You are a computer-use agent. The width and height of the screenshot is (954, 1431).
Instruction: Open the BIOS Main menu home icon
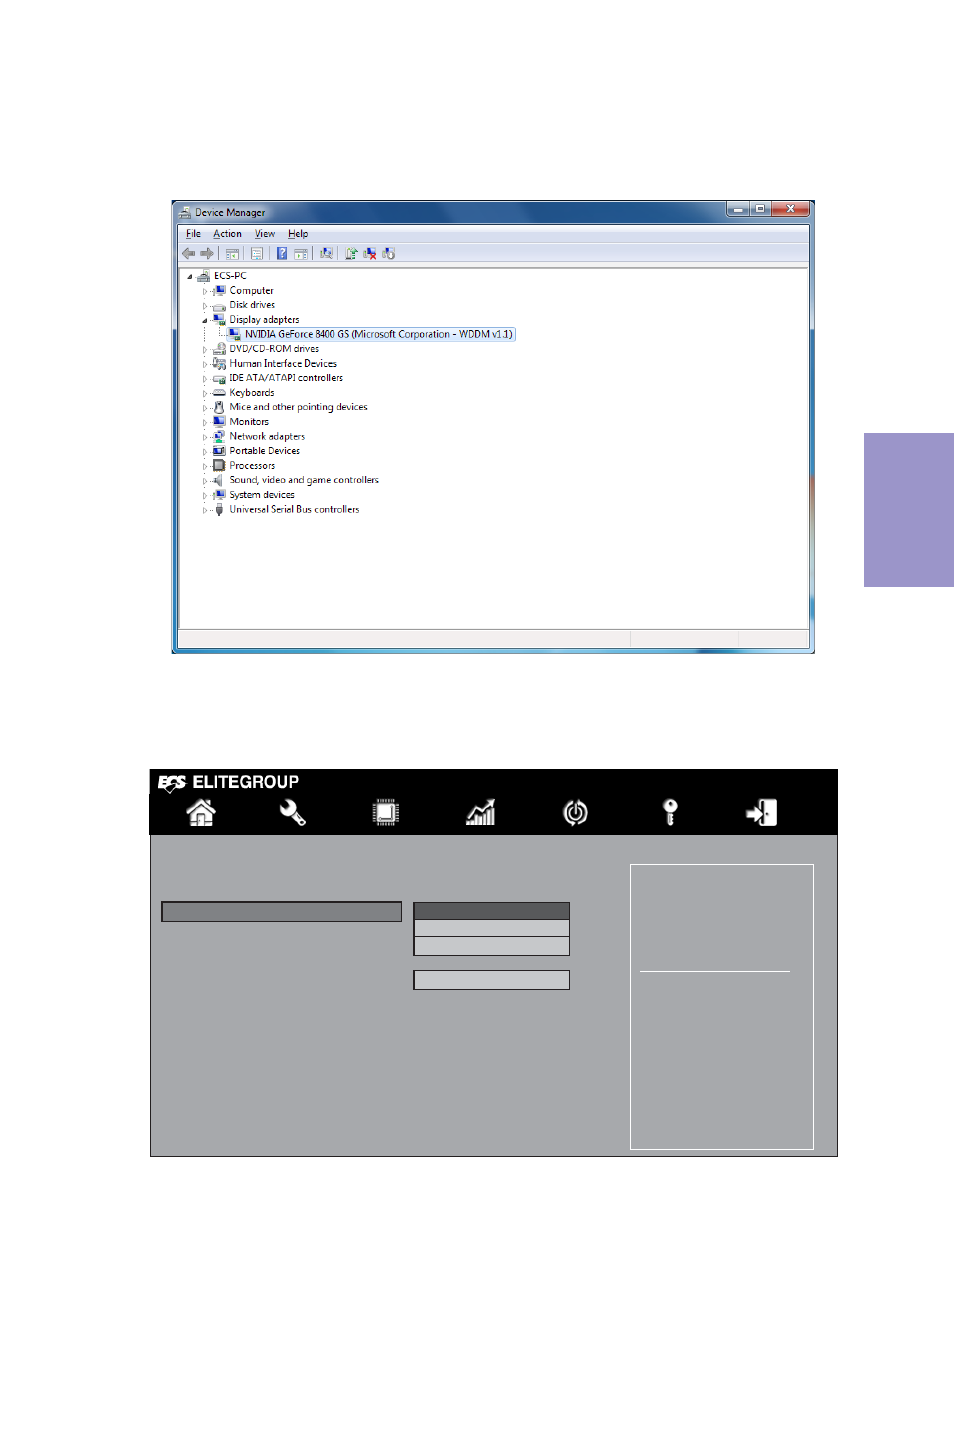click(201, 812)
